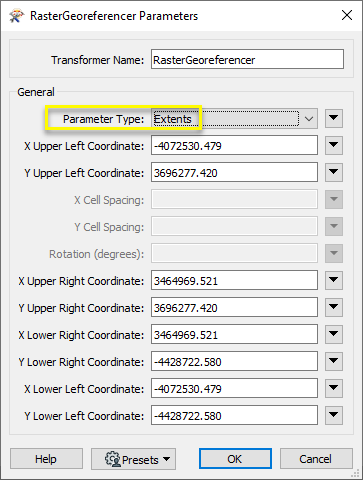Open the arrow menu for Y Upper Left Coordinate

pos(334,172)
